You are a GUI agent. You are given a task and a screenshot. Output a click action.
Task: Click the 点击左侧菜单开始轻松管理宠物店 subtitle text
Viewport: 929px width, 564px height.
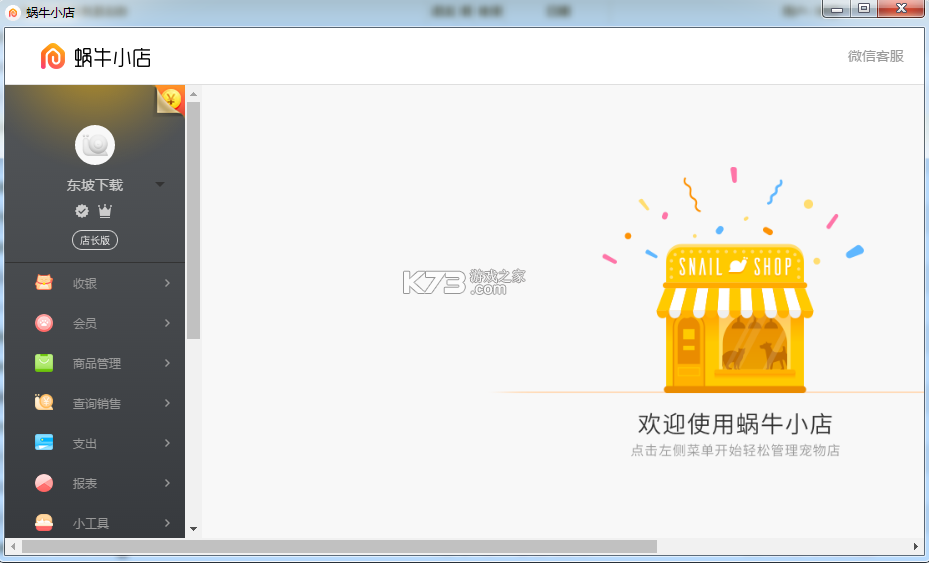(x=735, y=450)
